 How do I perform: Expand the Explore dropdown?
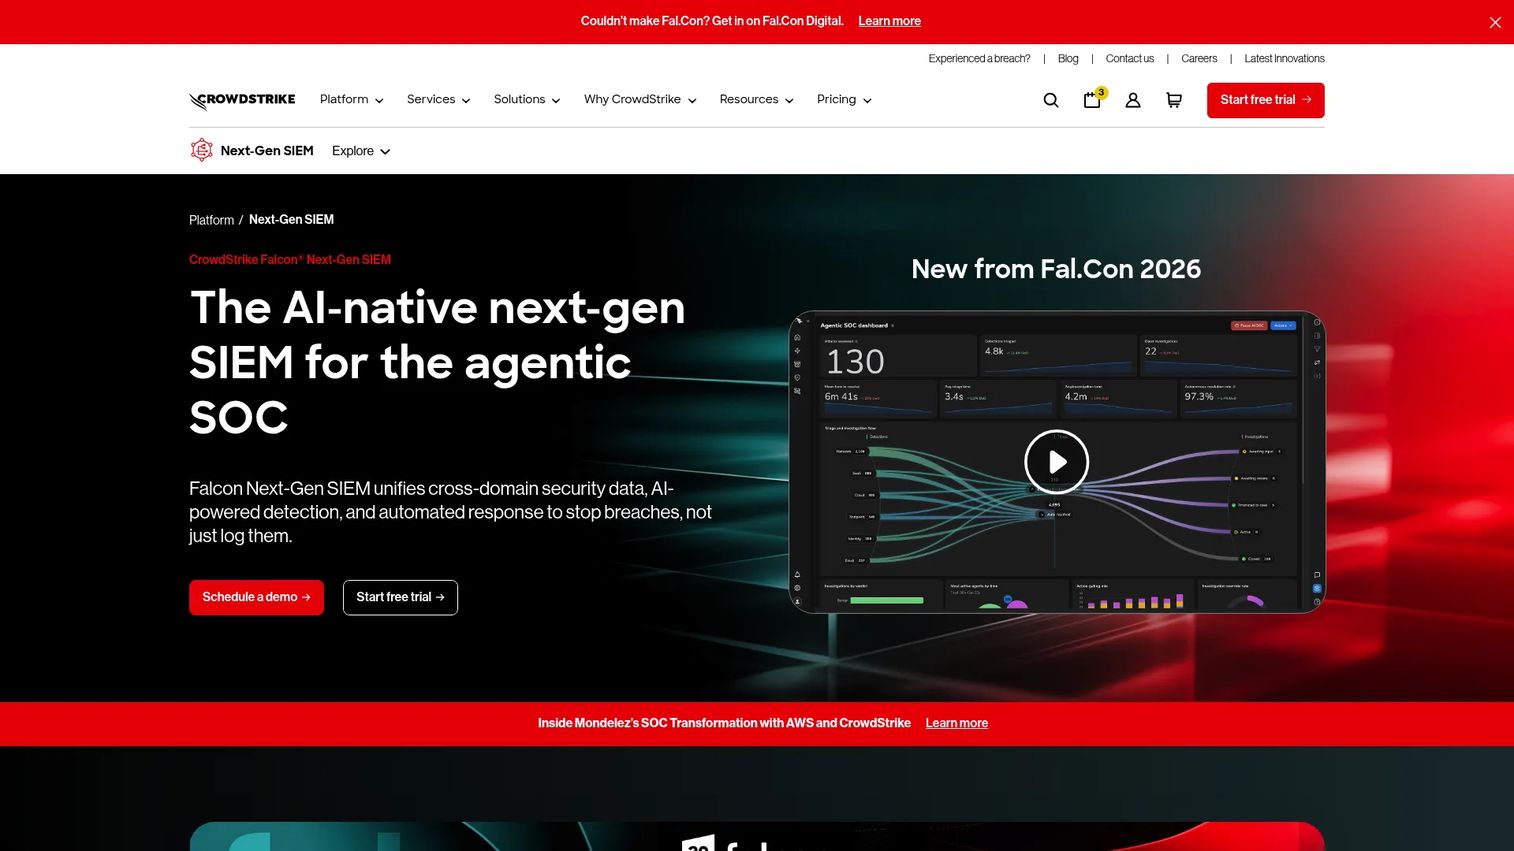(x=361, y=151)
